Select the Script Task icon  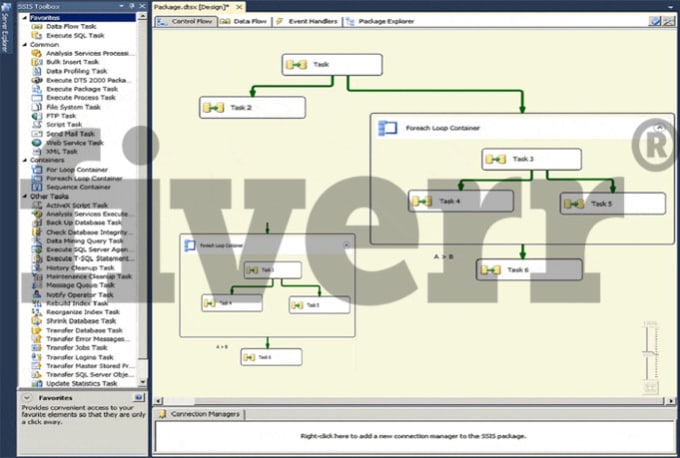click(37, 124)
